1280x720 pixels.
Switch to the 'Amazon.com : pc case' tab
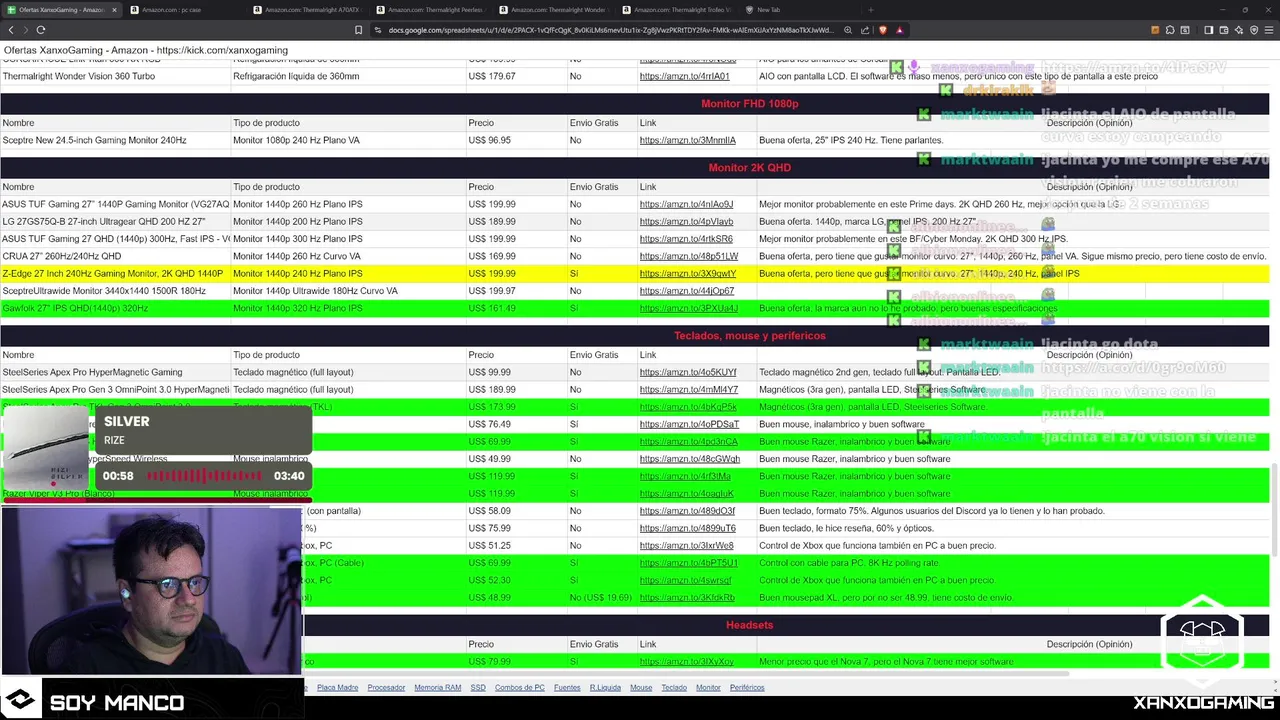(185, 10)
